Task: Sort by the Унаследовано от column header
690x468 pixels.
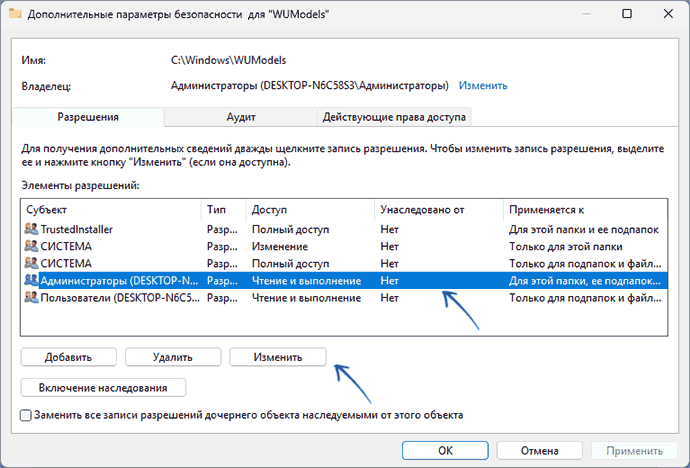Action: pyautogui.click(x=438, y=211)
